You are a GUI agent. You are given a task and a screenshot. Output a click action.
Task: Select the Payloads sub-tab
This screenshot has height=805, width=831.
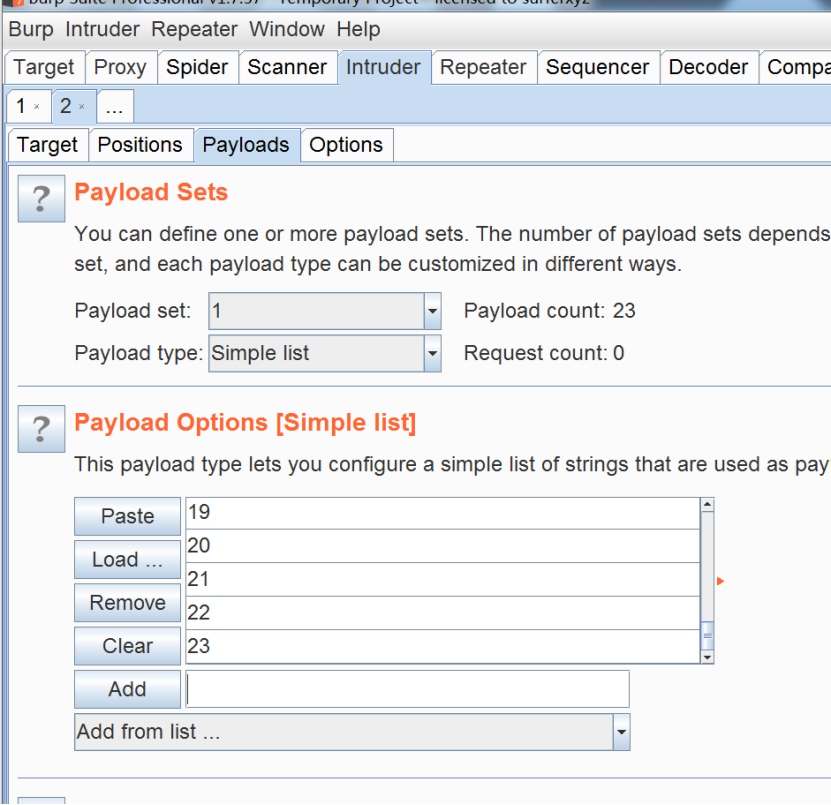tap(246, 145)
